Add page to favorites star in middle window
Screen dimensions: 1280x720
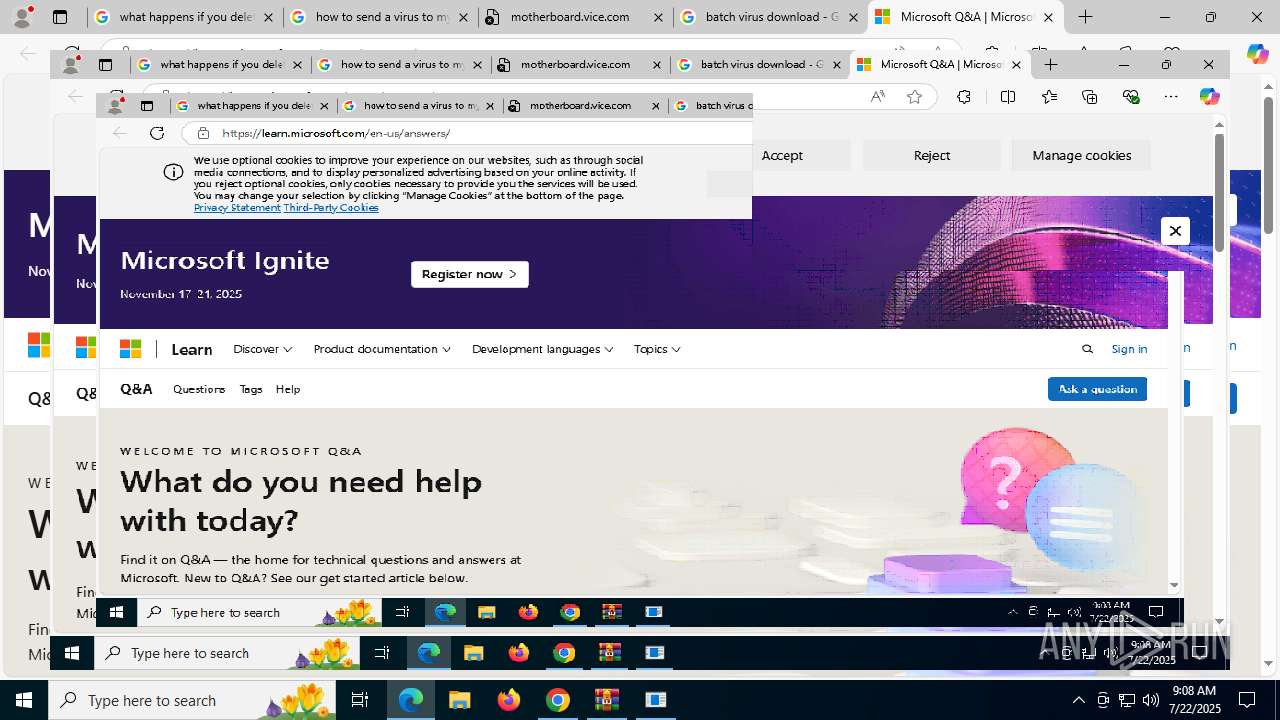coord(914,96)
